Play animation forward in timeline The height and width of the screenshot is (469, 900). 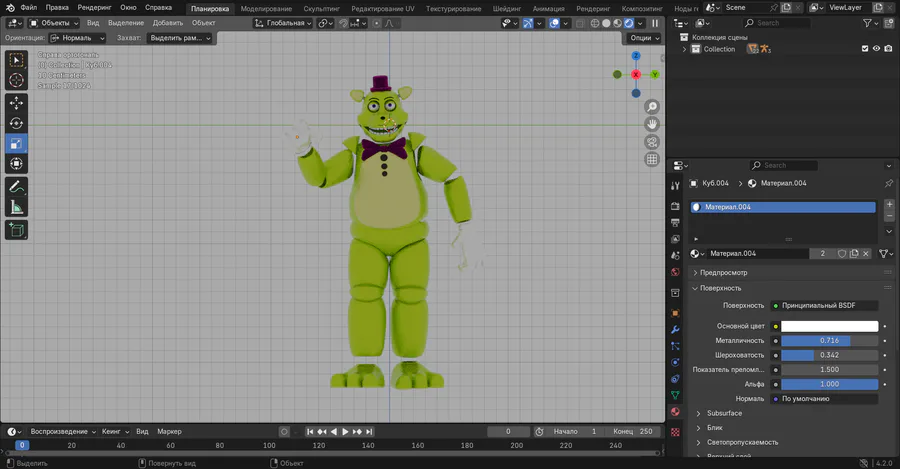(346, 432)
